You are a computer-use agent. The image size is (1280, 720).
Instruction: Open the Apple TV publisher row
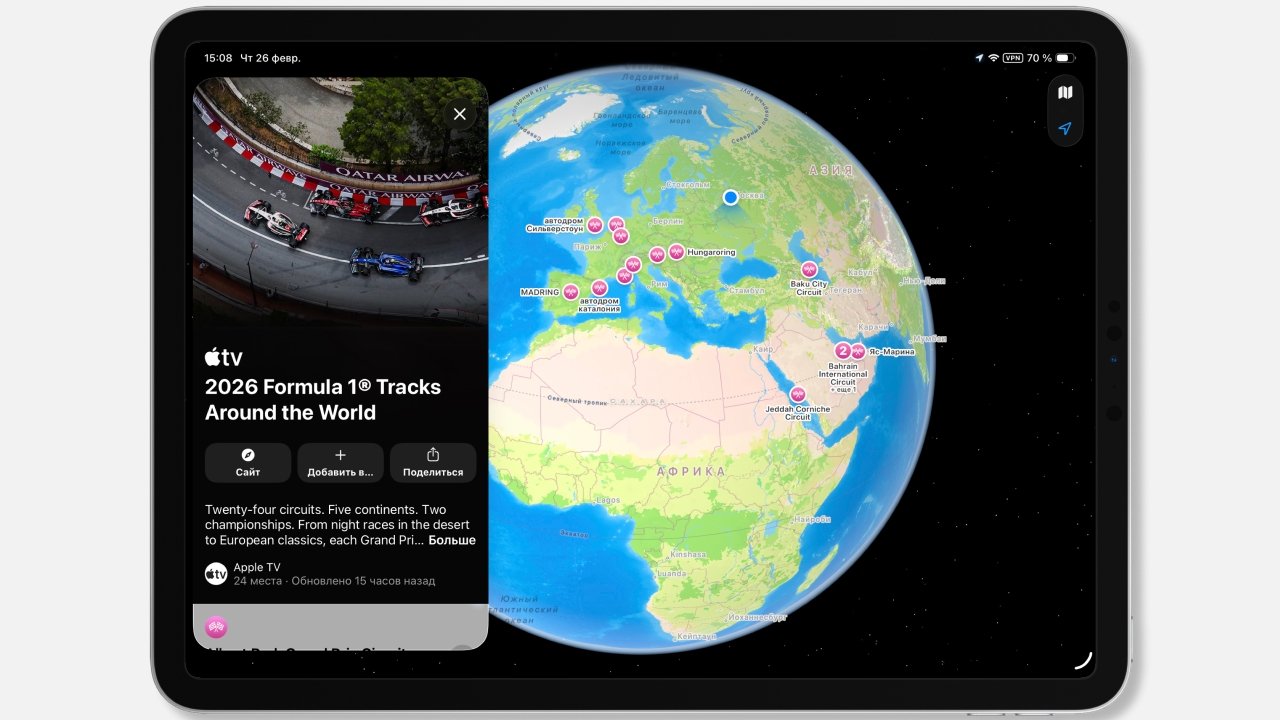pos(320,573)
